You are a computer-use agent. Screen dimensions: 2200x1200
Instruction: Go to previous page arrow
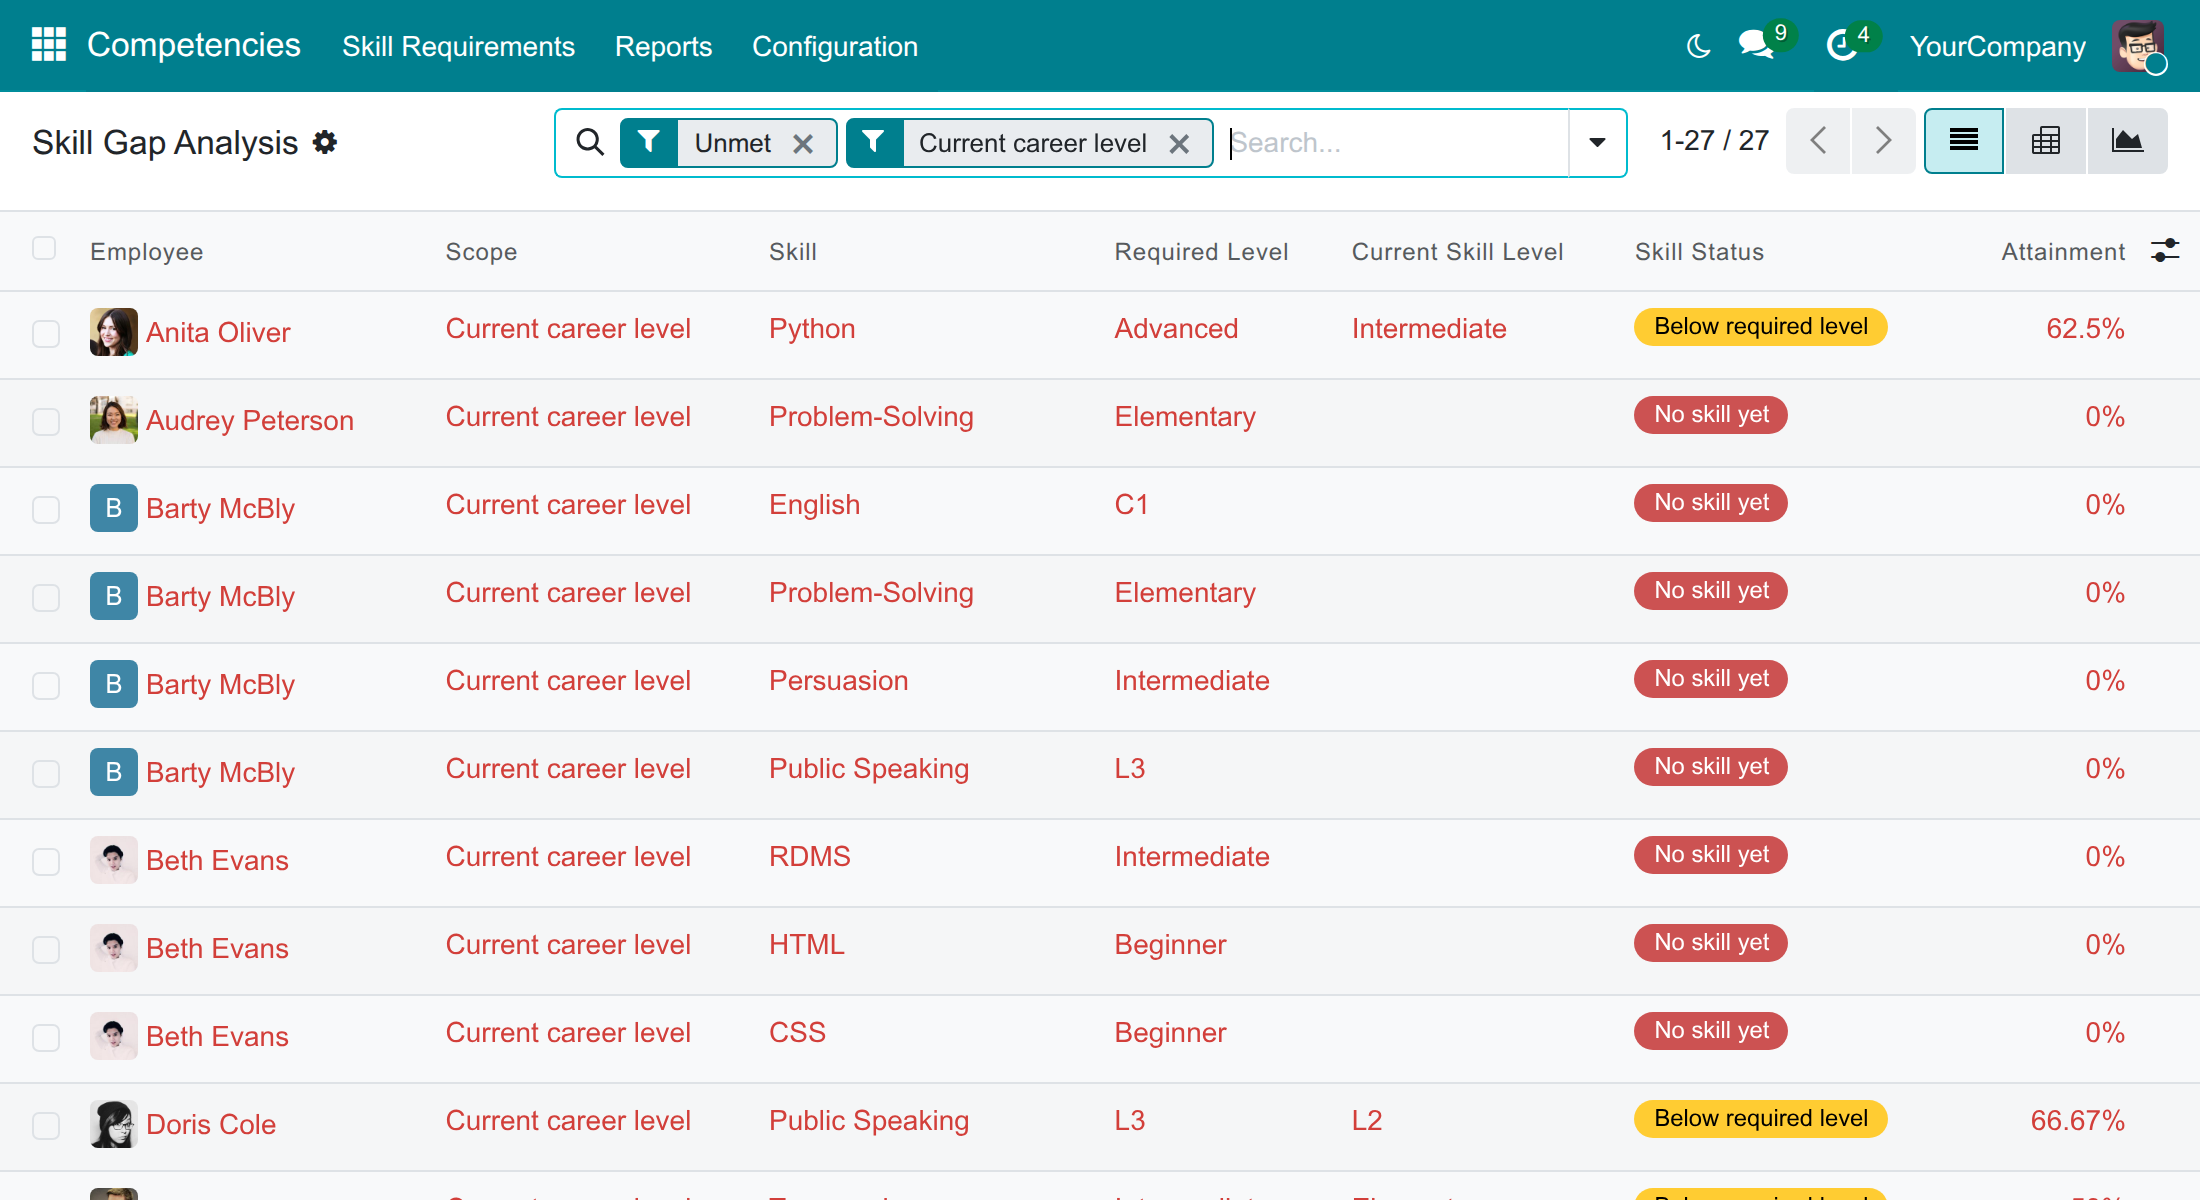(x=1818, y=141)
